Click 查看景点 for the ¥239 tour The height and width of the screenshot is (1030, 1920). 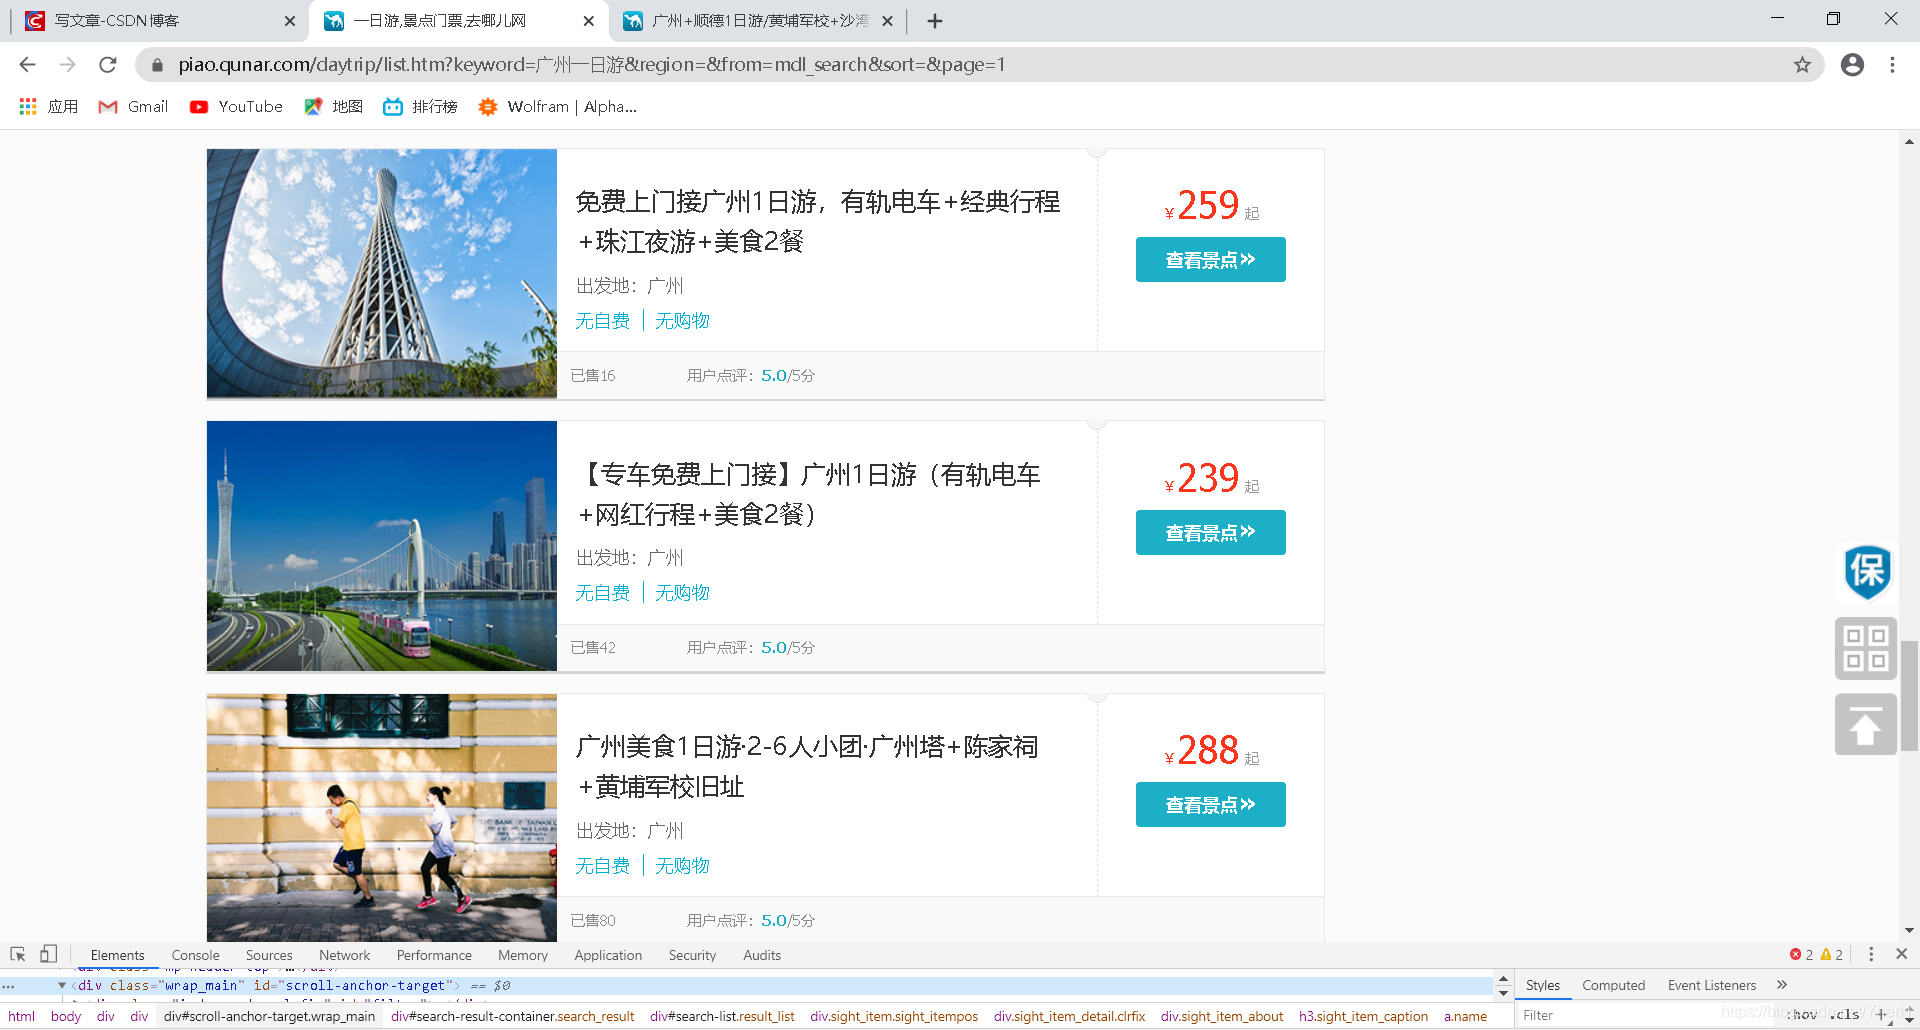point(1210,533)
